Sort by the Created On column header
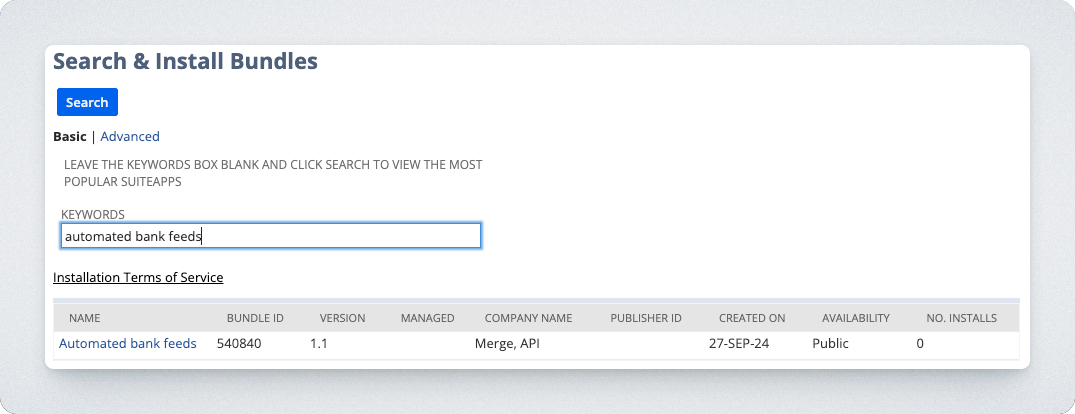This screenshot has height=414, width=1075. click(x=752, y=318)
